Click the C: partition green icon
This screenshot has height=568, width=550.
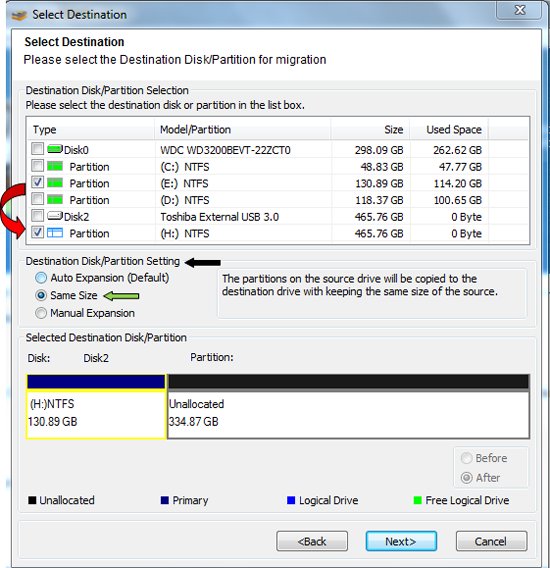(55, 166)
